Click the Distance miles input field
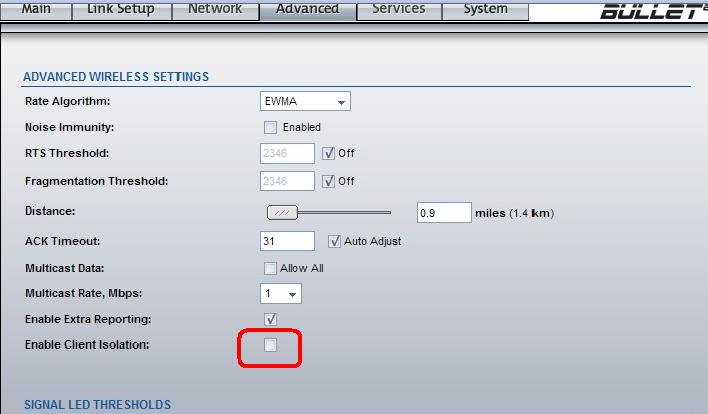 [444, 213]
